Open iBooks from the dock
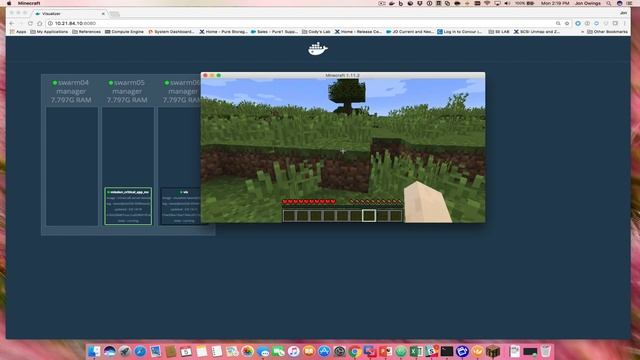Screen dimensions: 640x360 [x=309, y=351]
